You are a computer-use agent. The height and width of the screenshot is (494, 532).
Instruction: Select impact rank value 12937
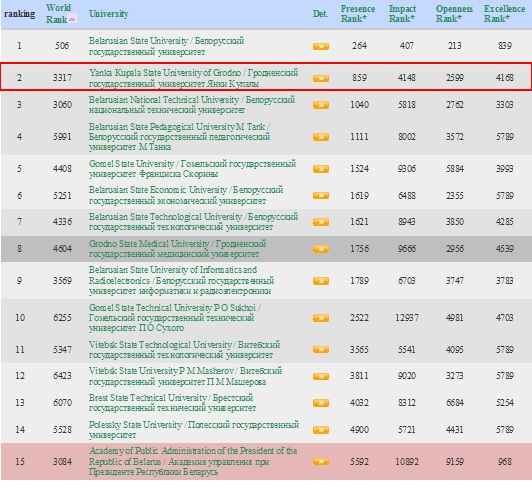[x=407, y=318]
